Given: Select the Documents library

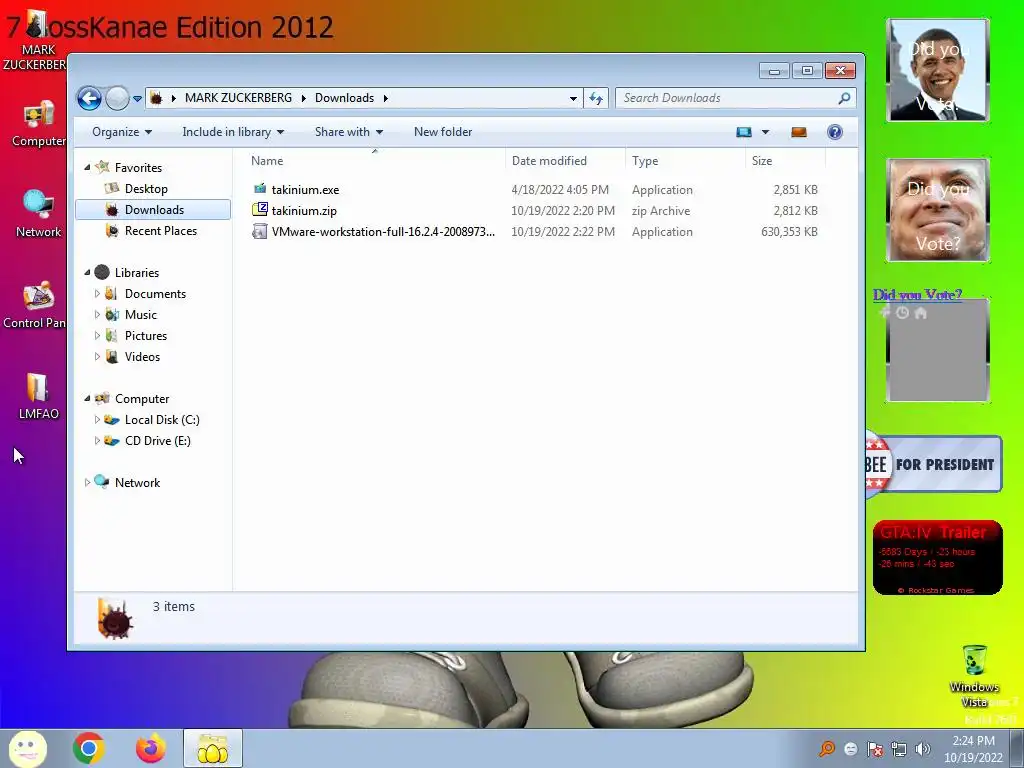Looking at the screenshot, I should [x=155, y=294].
